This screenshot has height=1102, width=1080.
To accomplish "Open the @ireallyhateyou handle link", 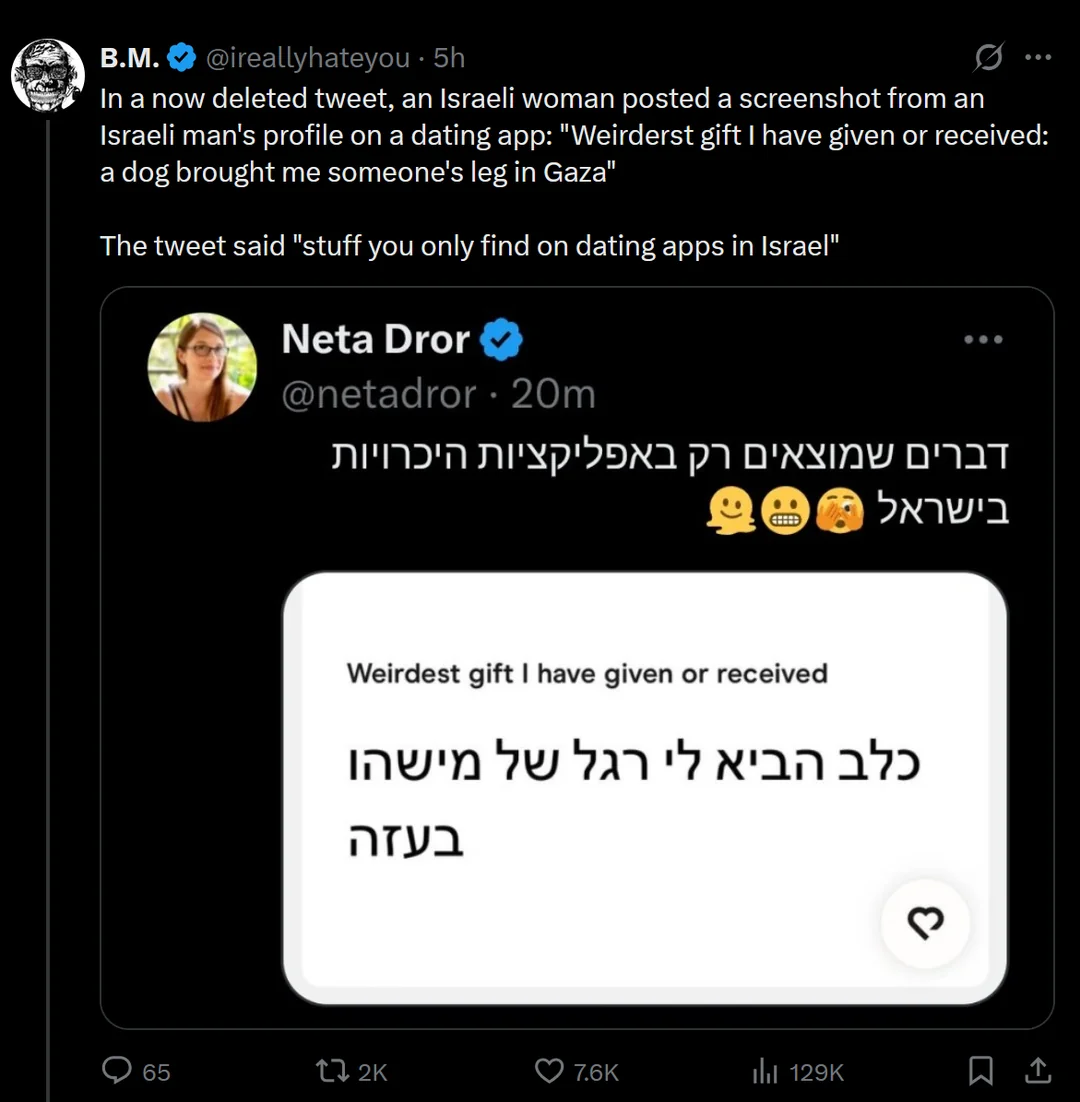I will 308,58.
